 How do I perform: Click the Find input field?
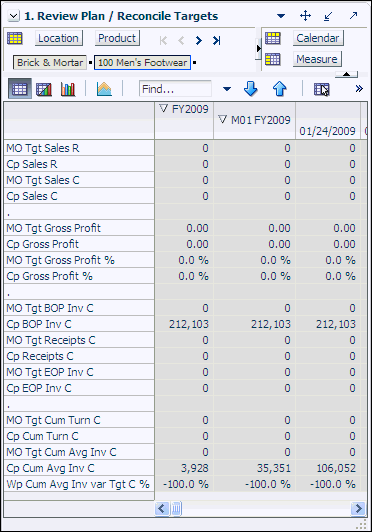pos(175,89)
